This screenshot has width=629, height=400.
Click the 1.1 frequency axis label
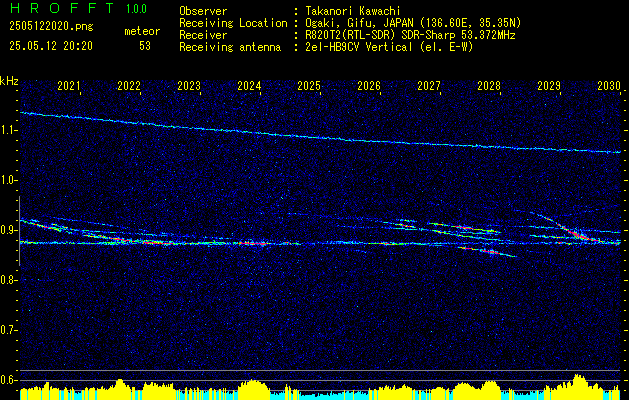click(9, 130)
